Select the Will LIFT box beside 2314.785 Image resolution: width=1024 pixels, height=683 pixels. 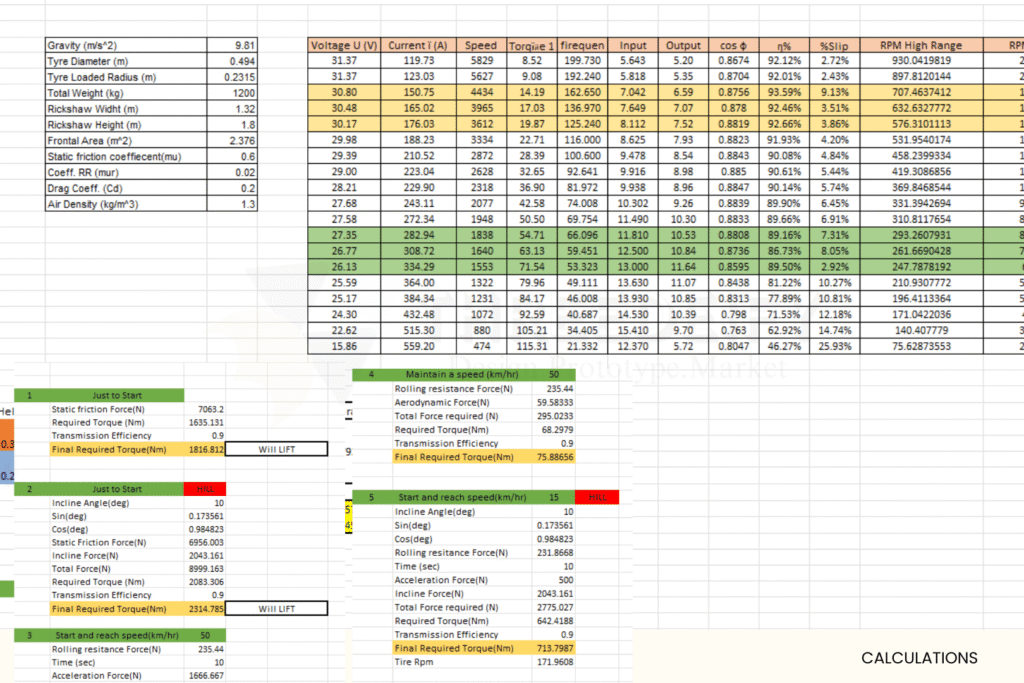tap(276, 609)
